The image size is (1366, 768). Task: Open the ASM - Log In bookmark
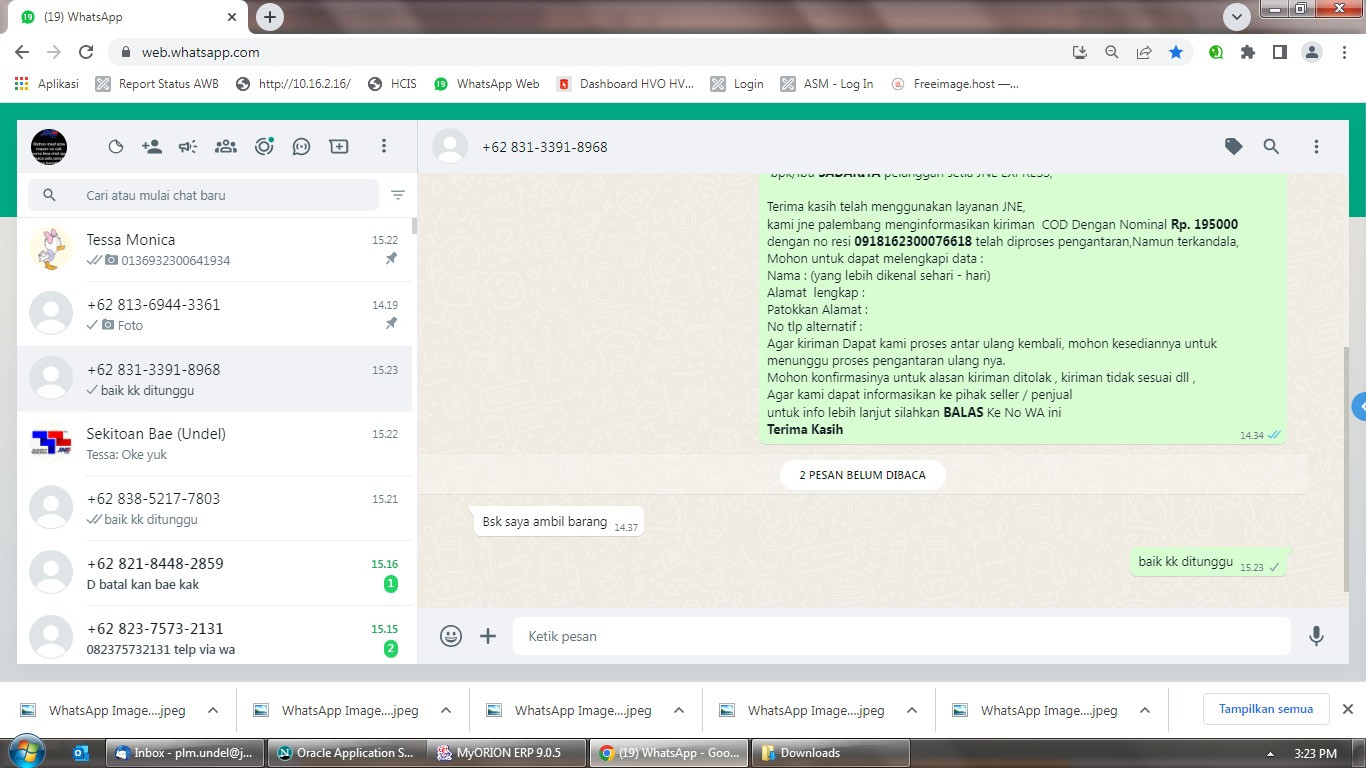coord(827,84)
